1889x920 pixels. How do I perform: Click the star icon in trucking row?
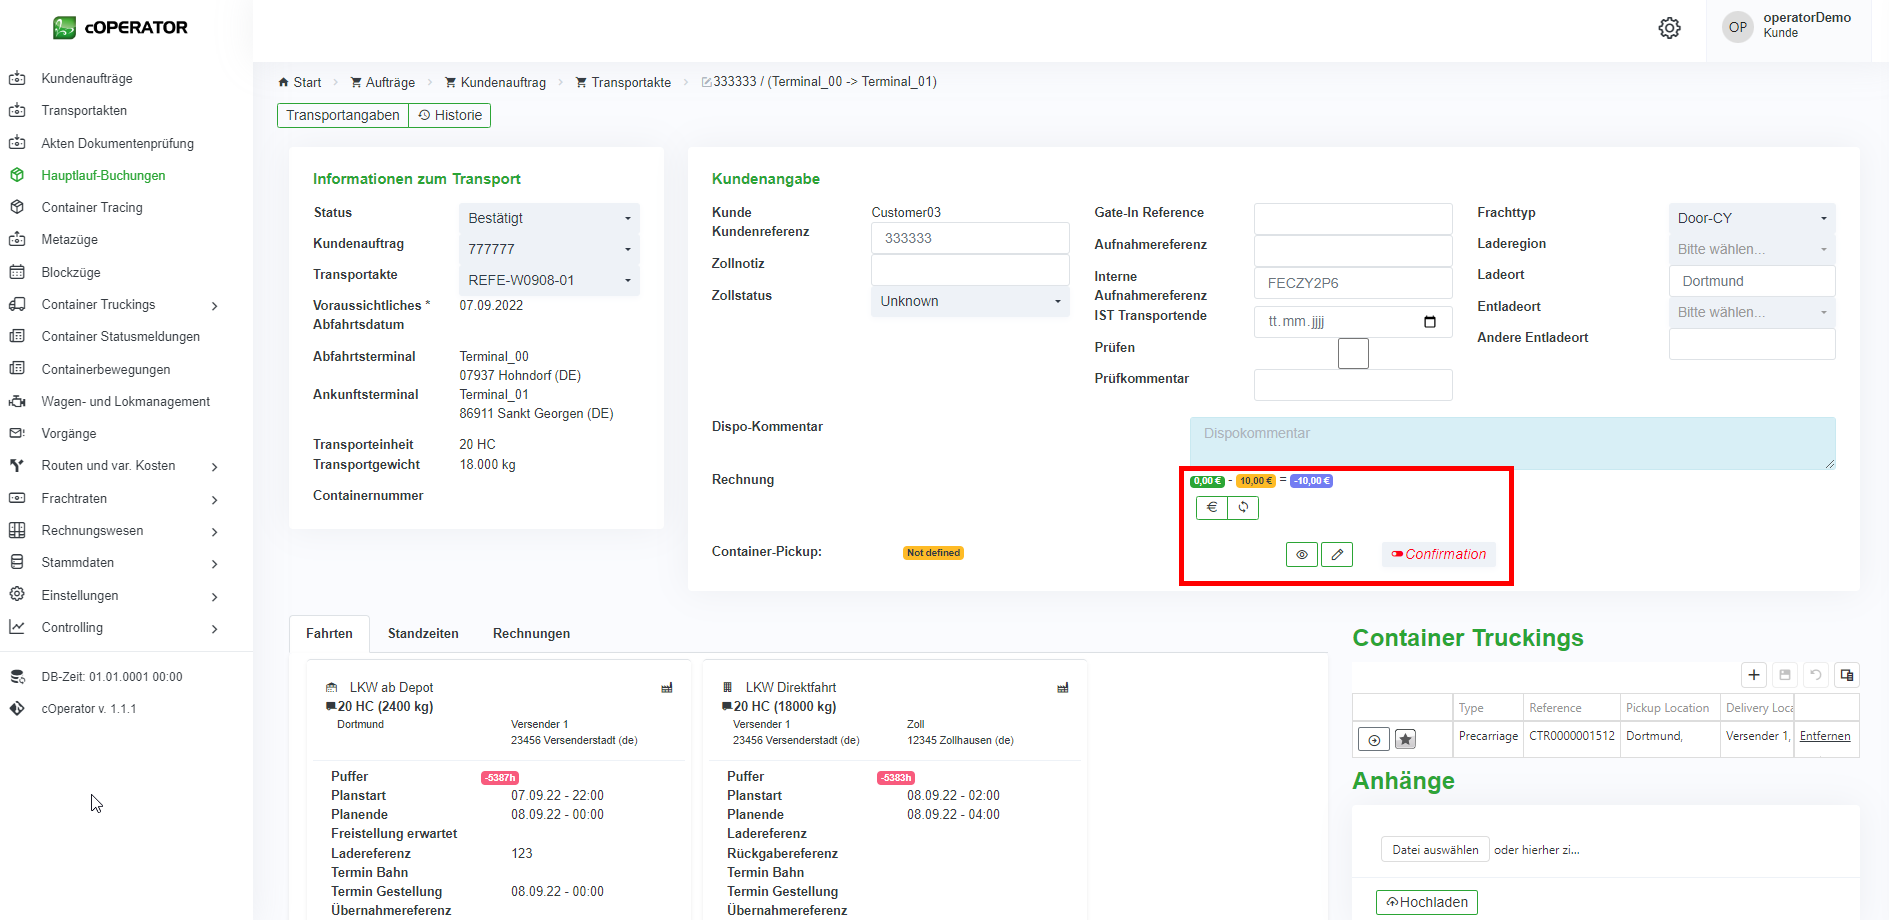click(1405, 740)
